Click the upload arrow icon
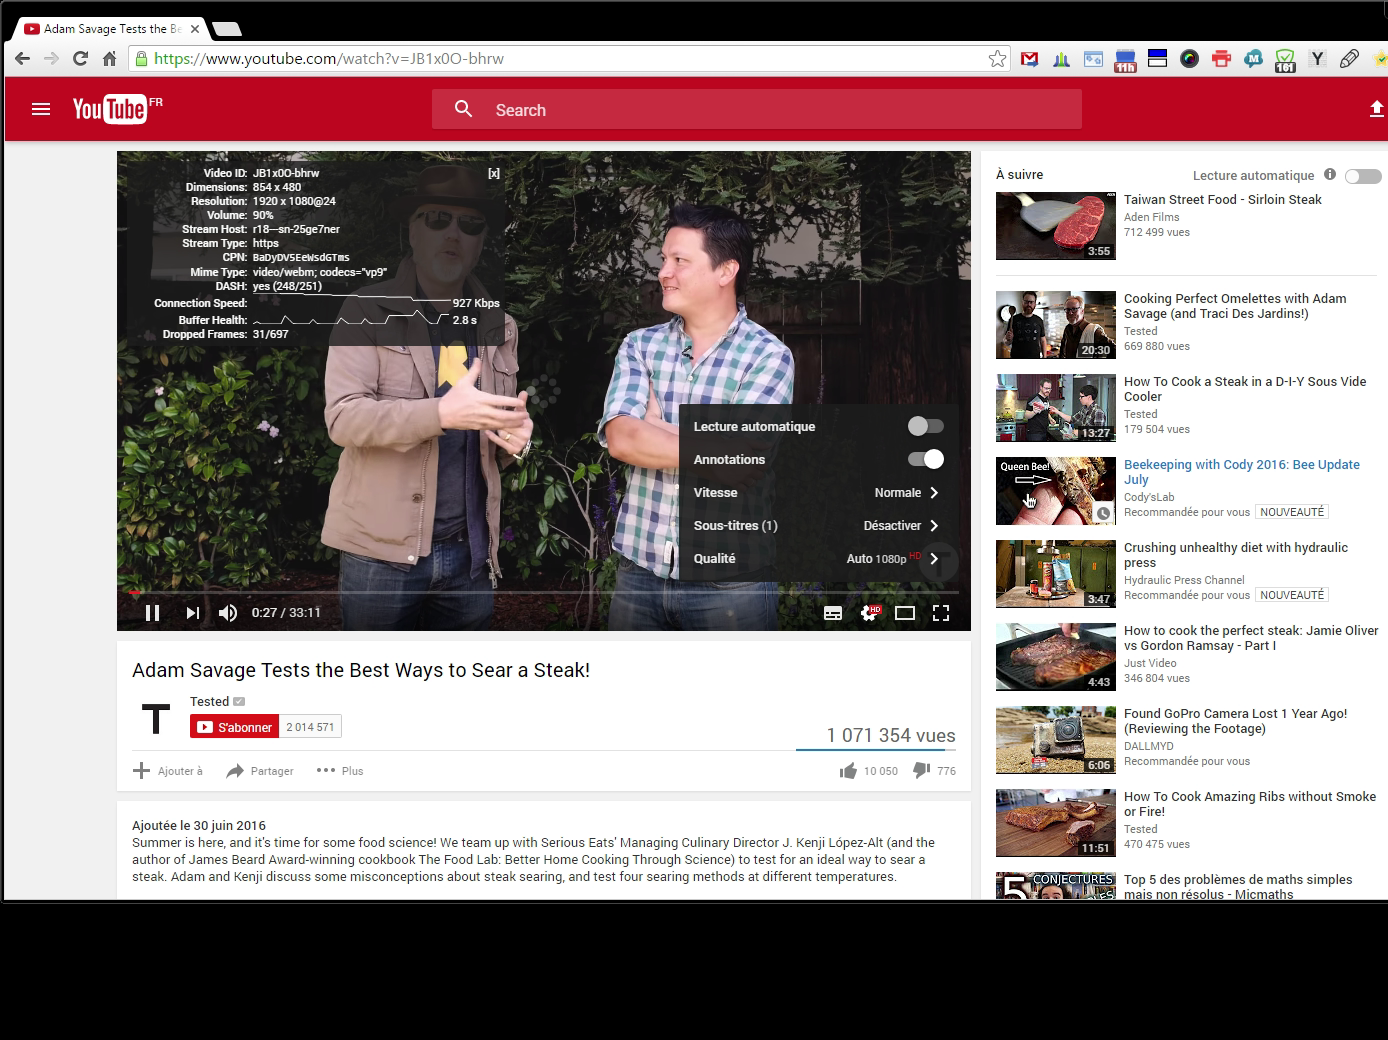This screenshot has height=1040, width=1388. pos(1376,109)
